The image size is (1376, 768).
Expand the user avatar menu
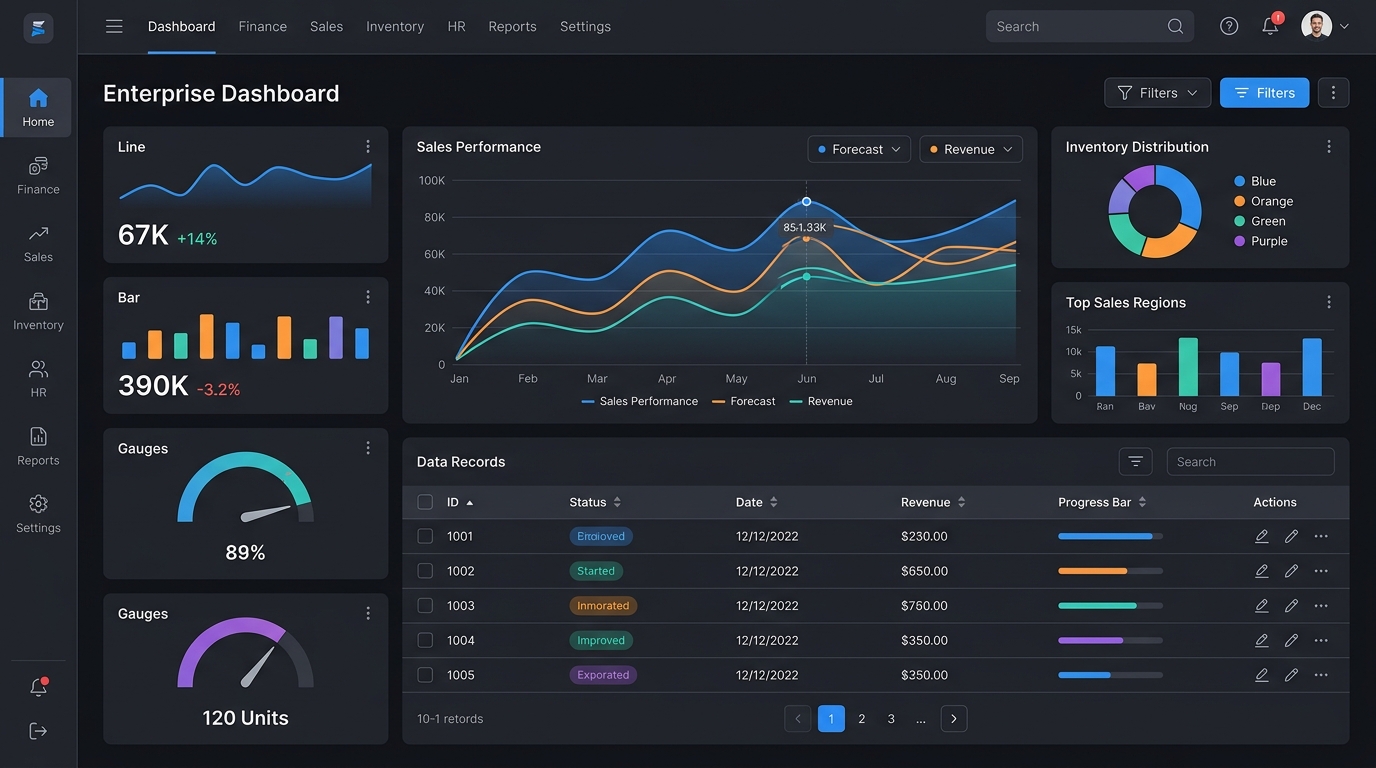coord(1325,27)
